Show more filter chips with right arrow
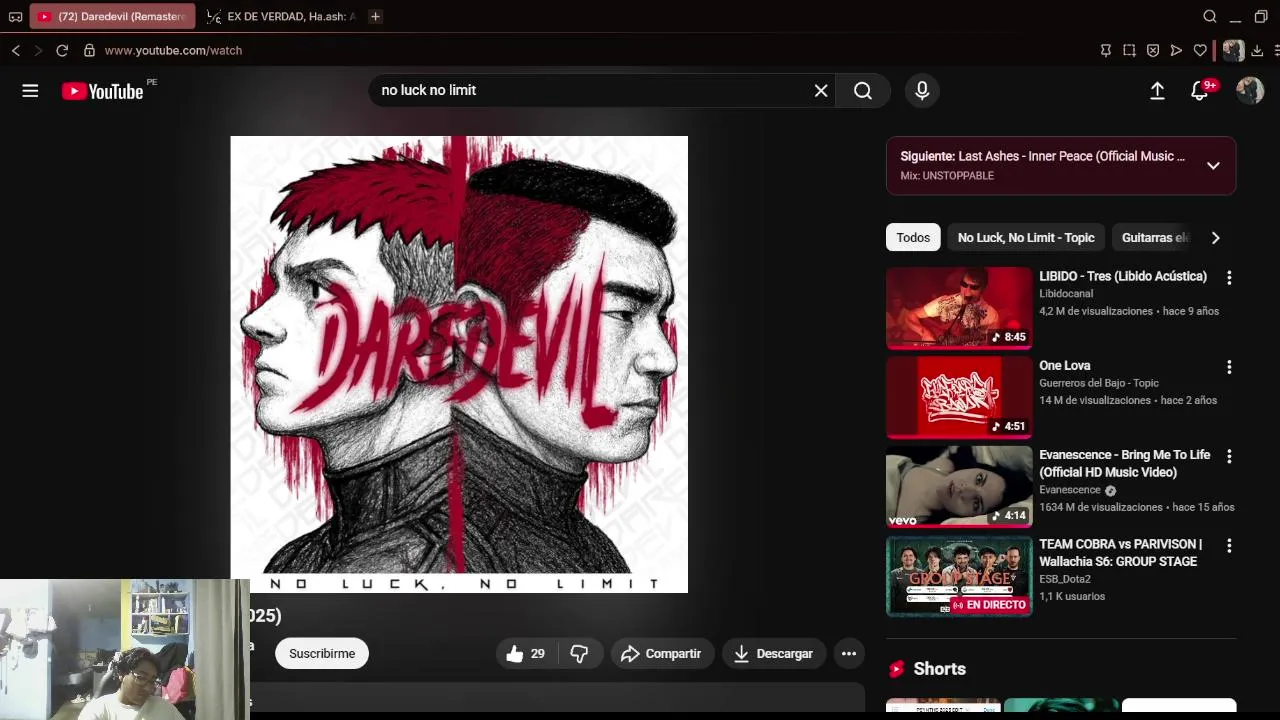 (1215, 238)
